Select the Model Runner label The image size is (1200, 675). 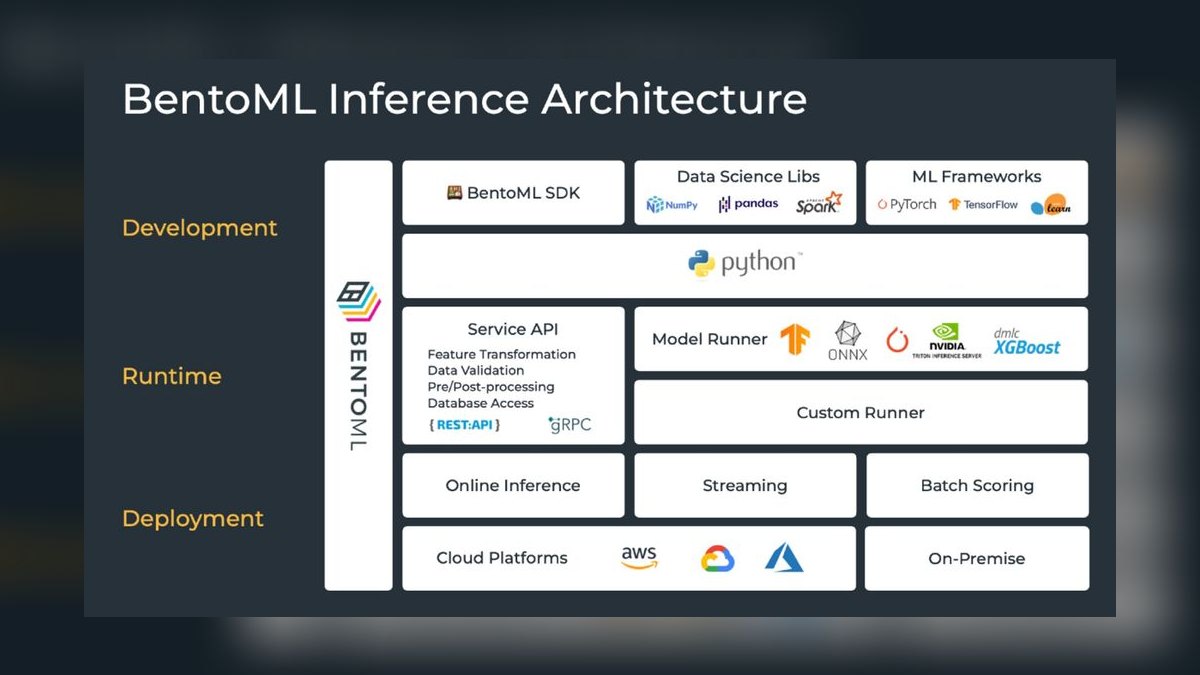click(x=710, y=339)
